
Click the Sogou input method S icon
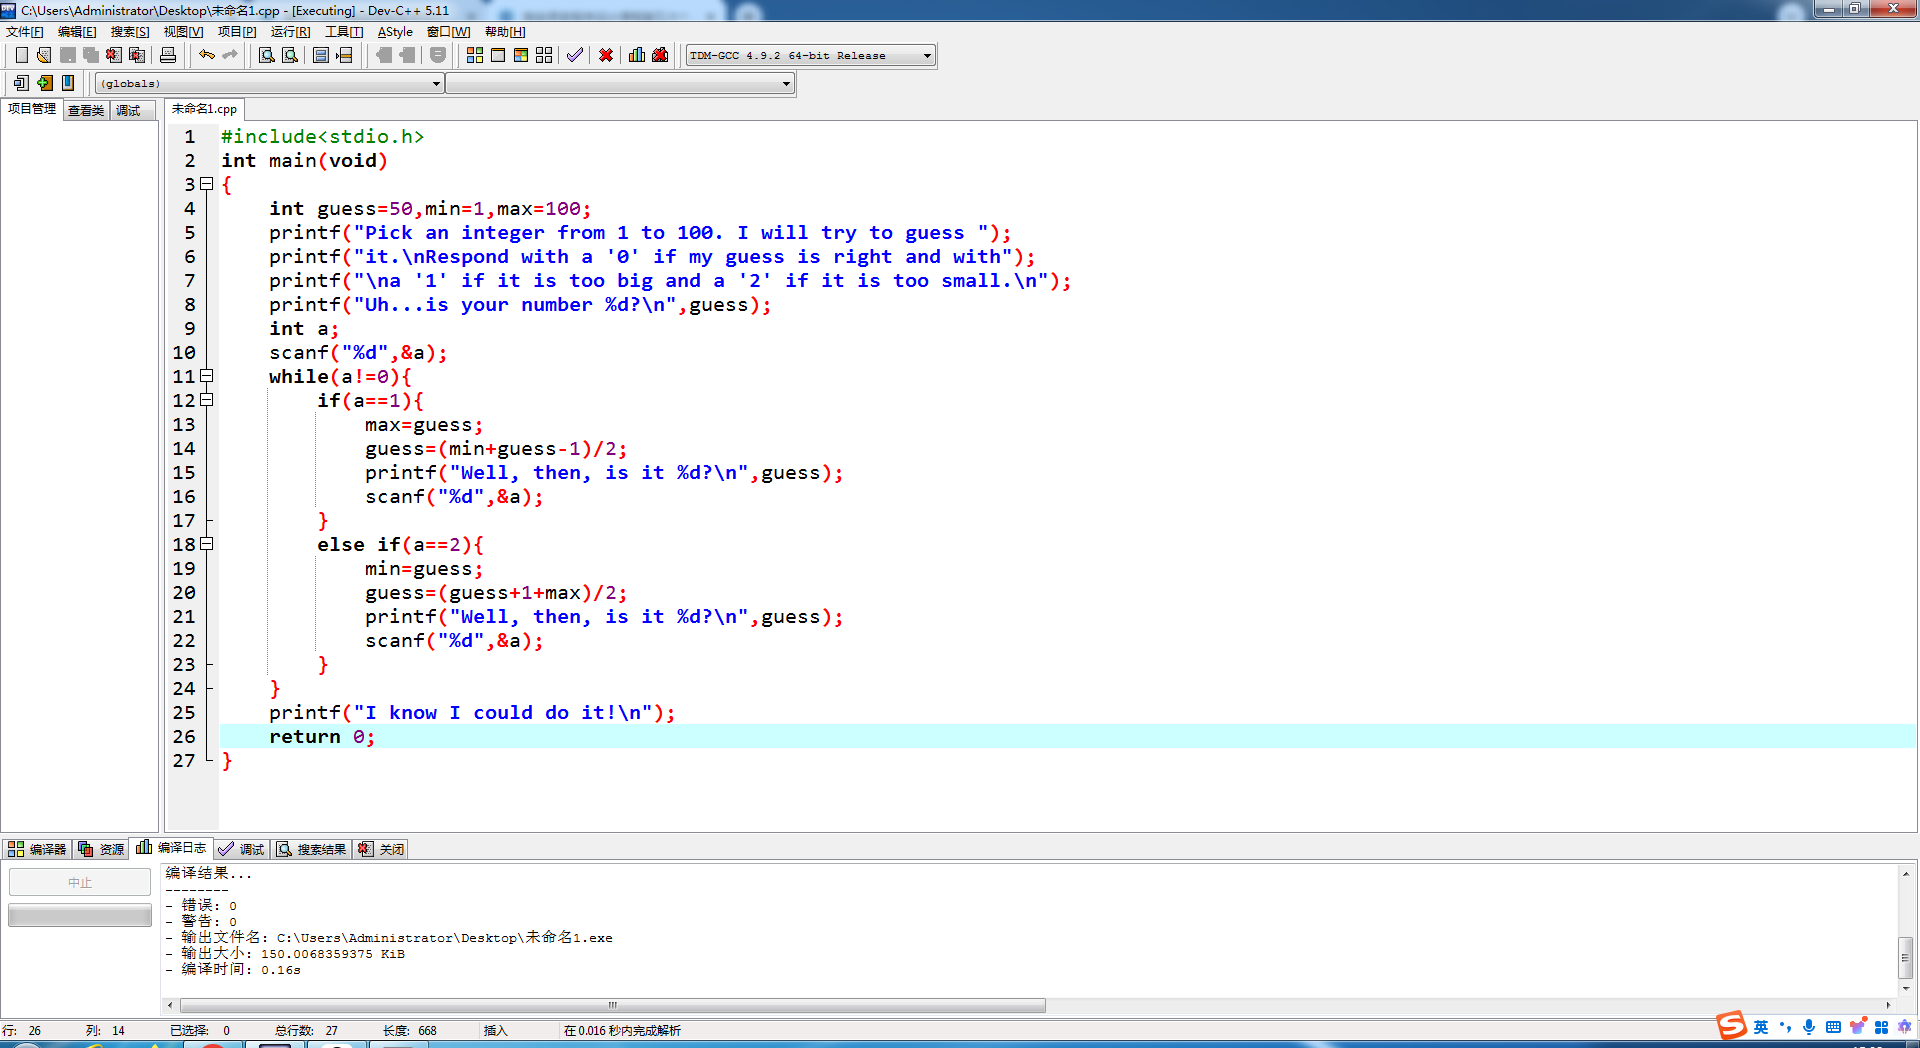click(1731, 1026)
